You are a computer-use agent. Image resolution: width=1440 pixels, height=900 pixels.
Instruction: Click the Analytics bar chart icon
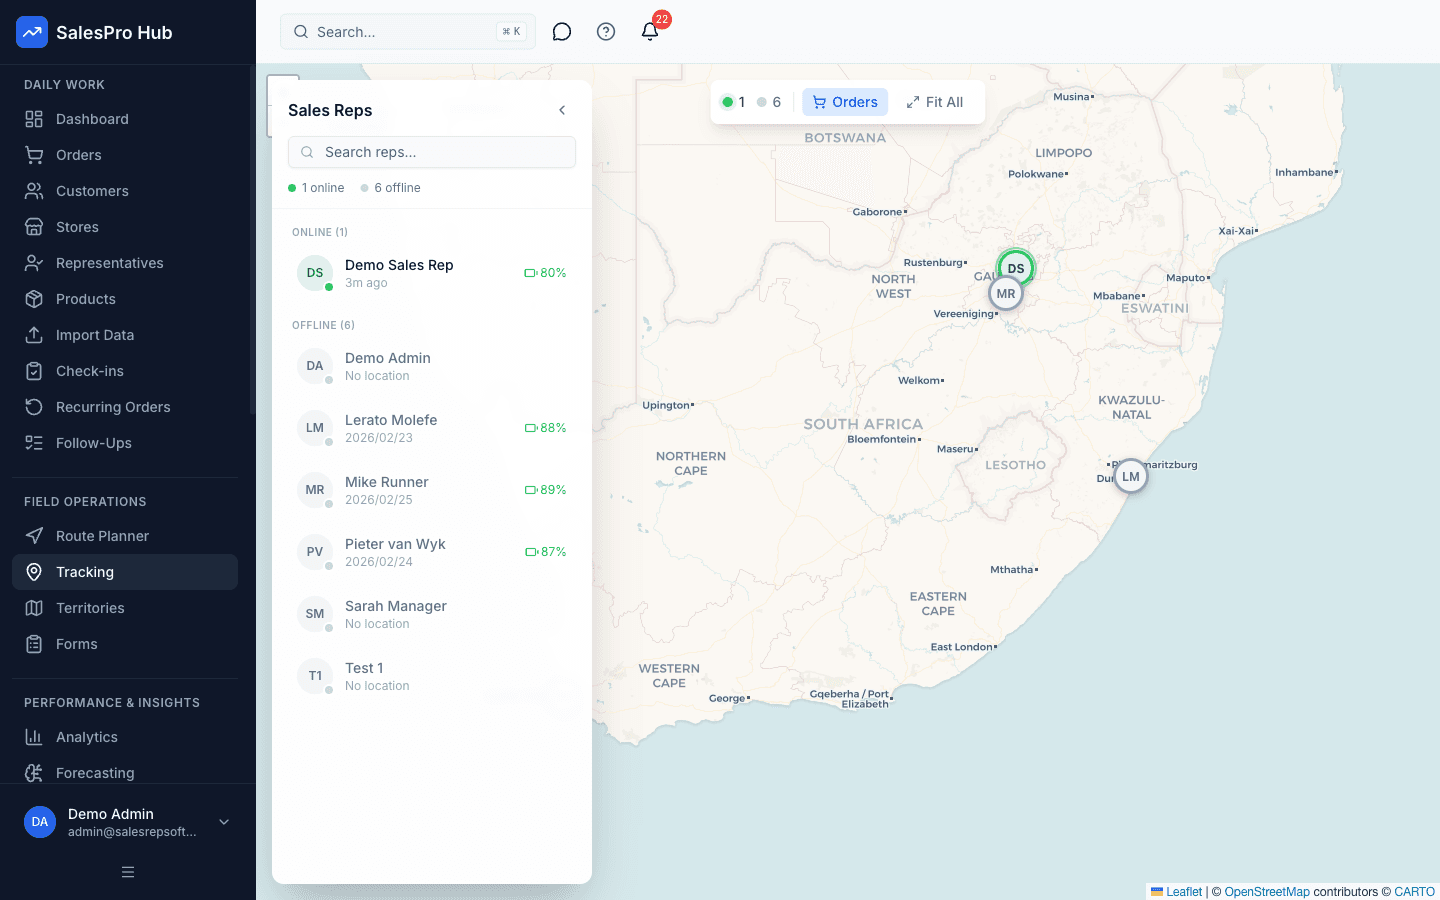34,737
